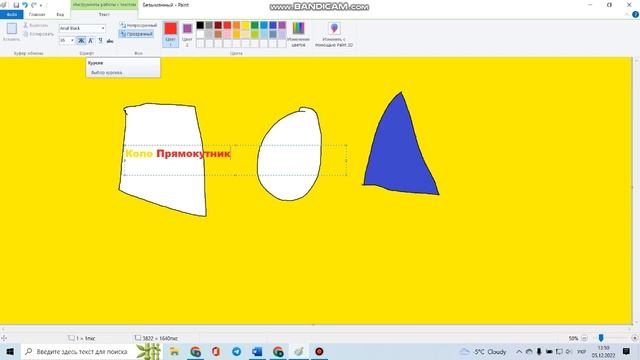The height and width of the screenshot is (360, 640).
Task: Pick the purple swatch in palette top row
Action: click(282, 25)
